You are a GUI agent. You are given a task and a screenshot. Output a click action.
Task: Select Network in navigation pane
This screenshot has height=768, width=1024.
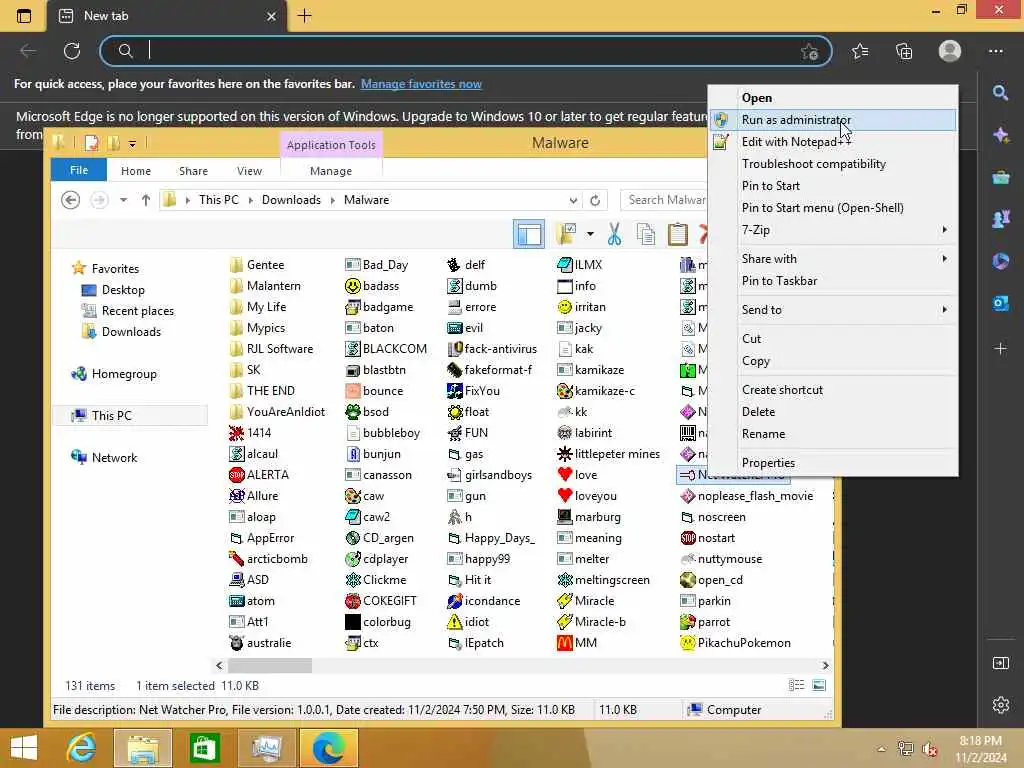pos(114,458)
